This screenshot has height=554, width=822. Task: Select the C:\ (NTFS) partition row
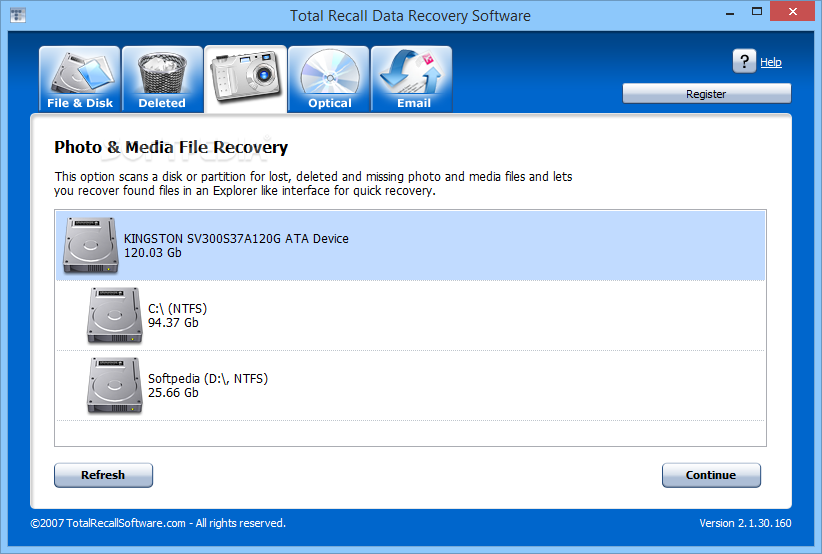click(x=410, y=316)
